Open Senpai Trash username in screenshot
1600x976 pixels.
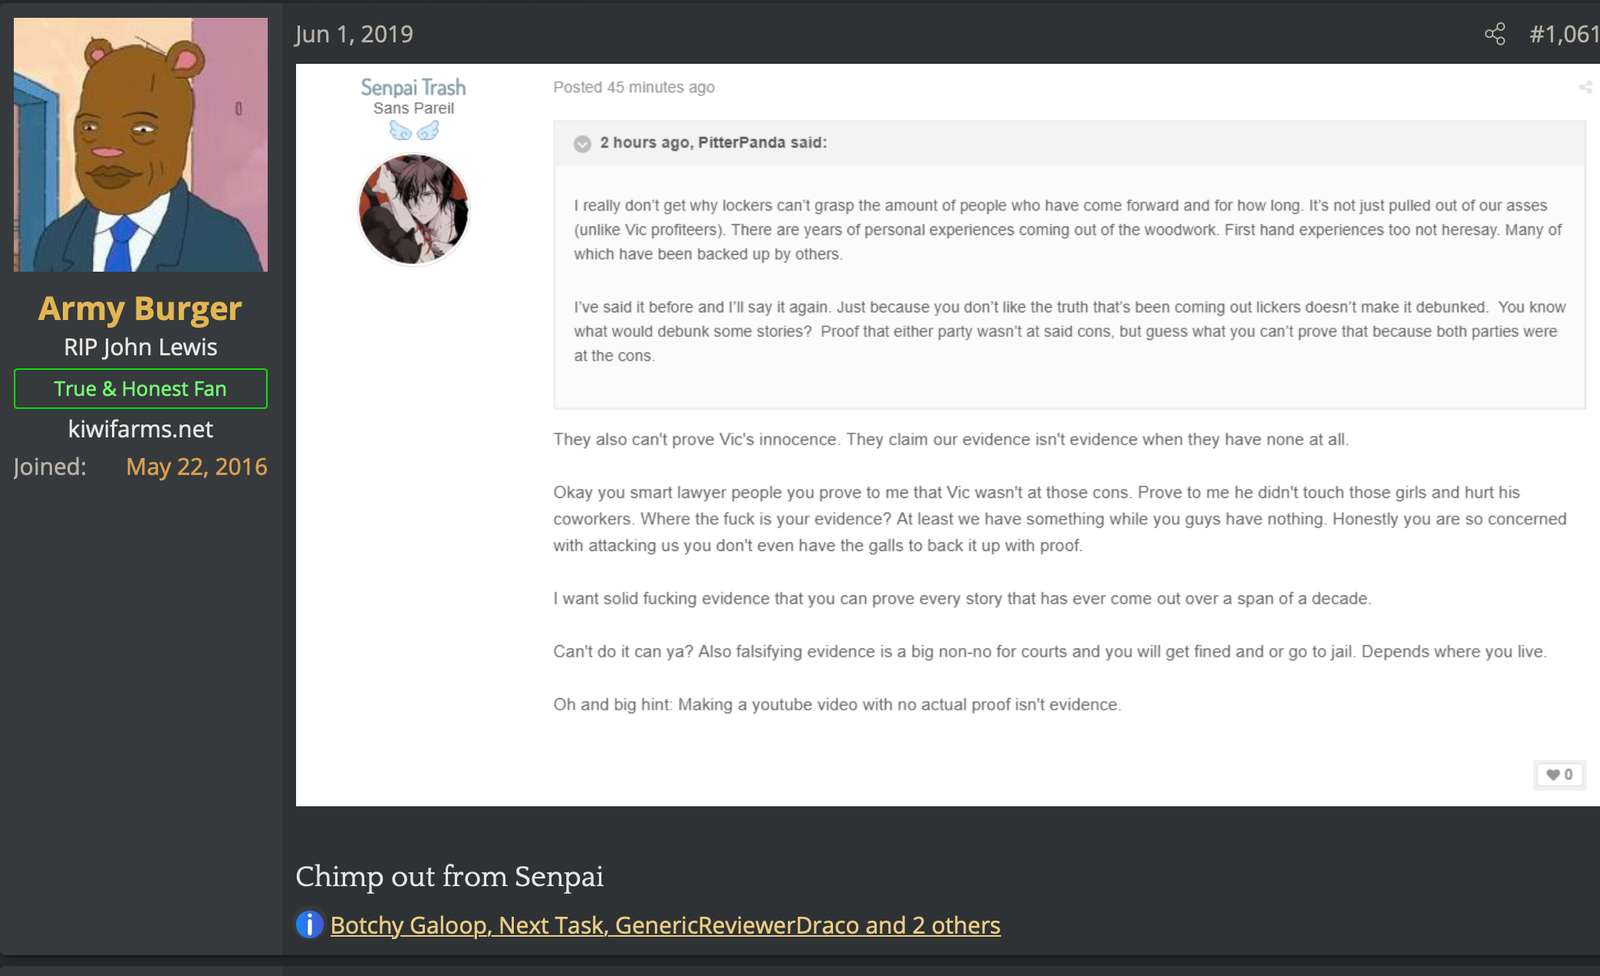coord(413,87)
